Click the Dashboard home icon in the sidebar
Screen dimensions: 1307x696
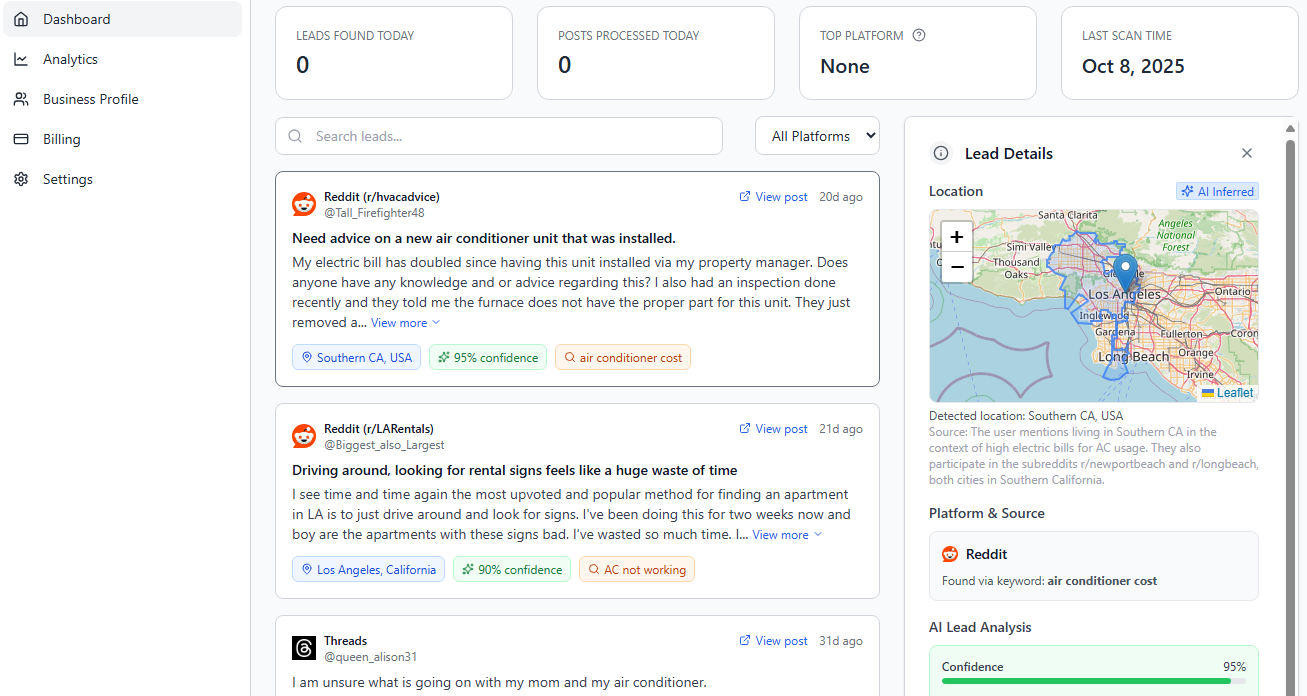20,18
